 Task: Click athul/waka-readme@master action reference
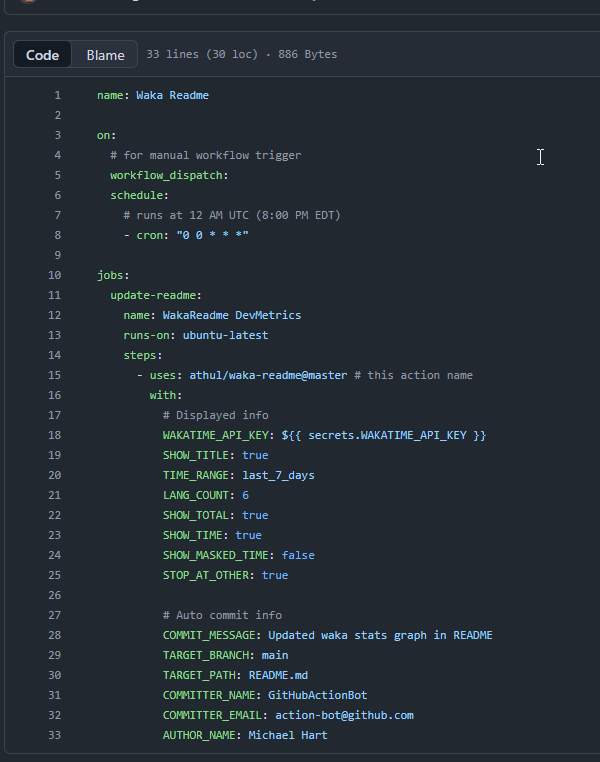(x=268, y=375)
